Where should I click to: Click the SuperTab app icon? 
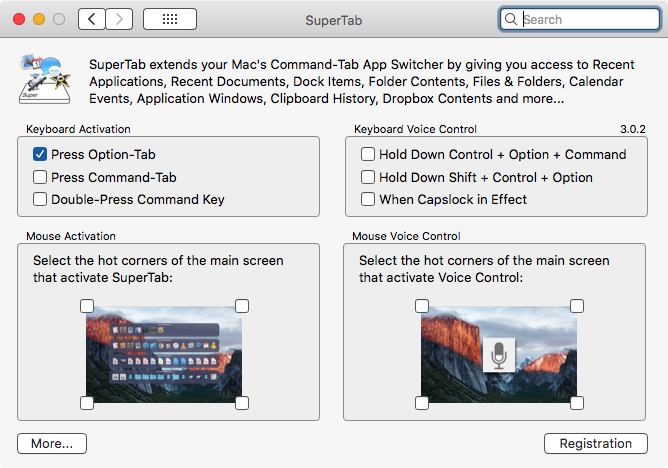(x=45, y=80)
